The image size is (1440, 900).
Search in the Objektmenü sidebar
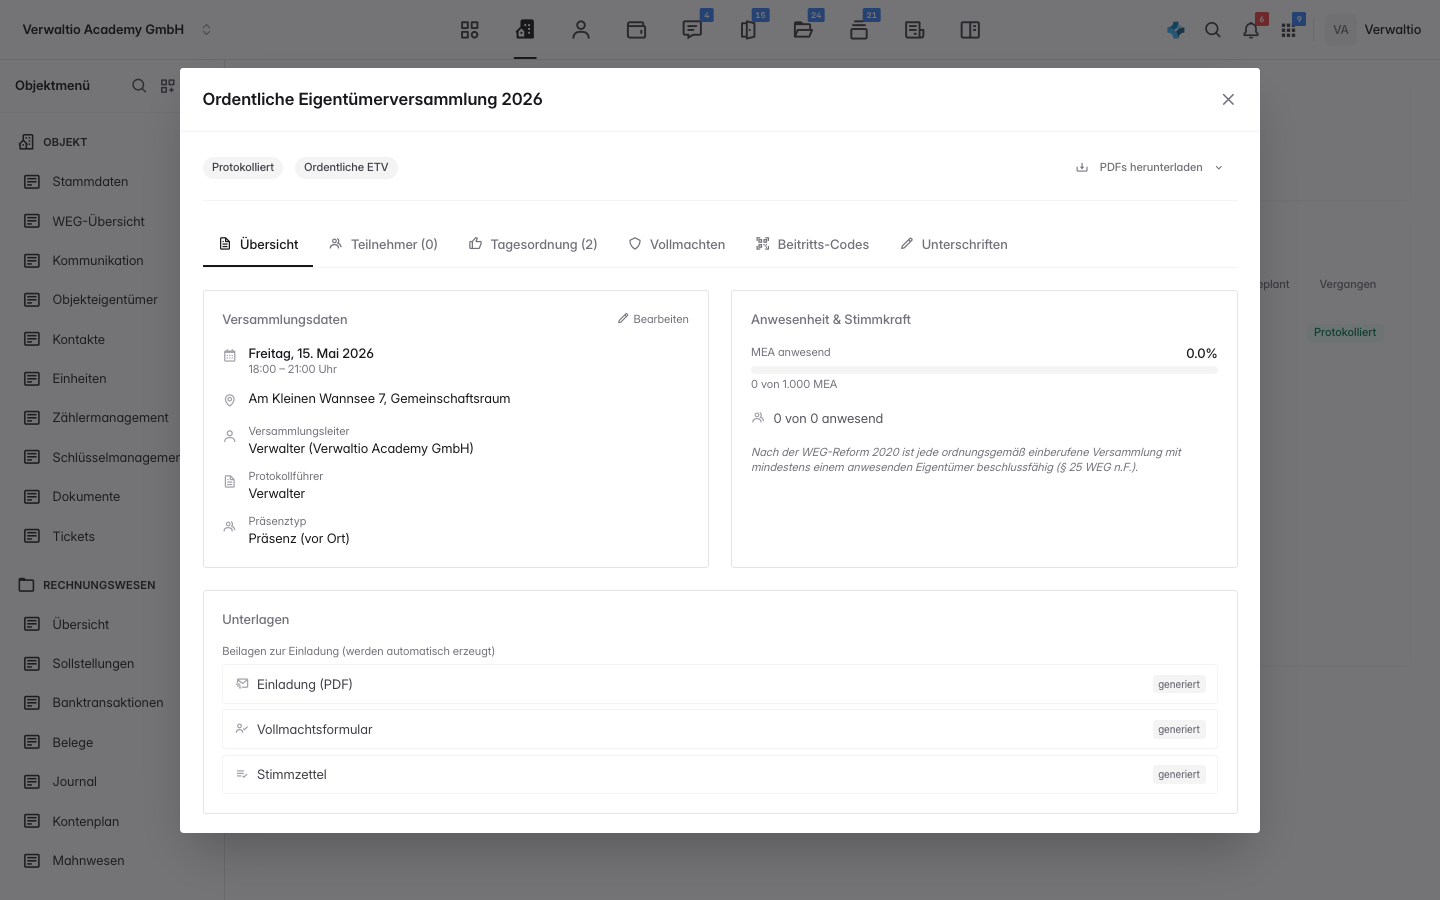(139, 86)
